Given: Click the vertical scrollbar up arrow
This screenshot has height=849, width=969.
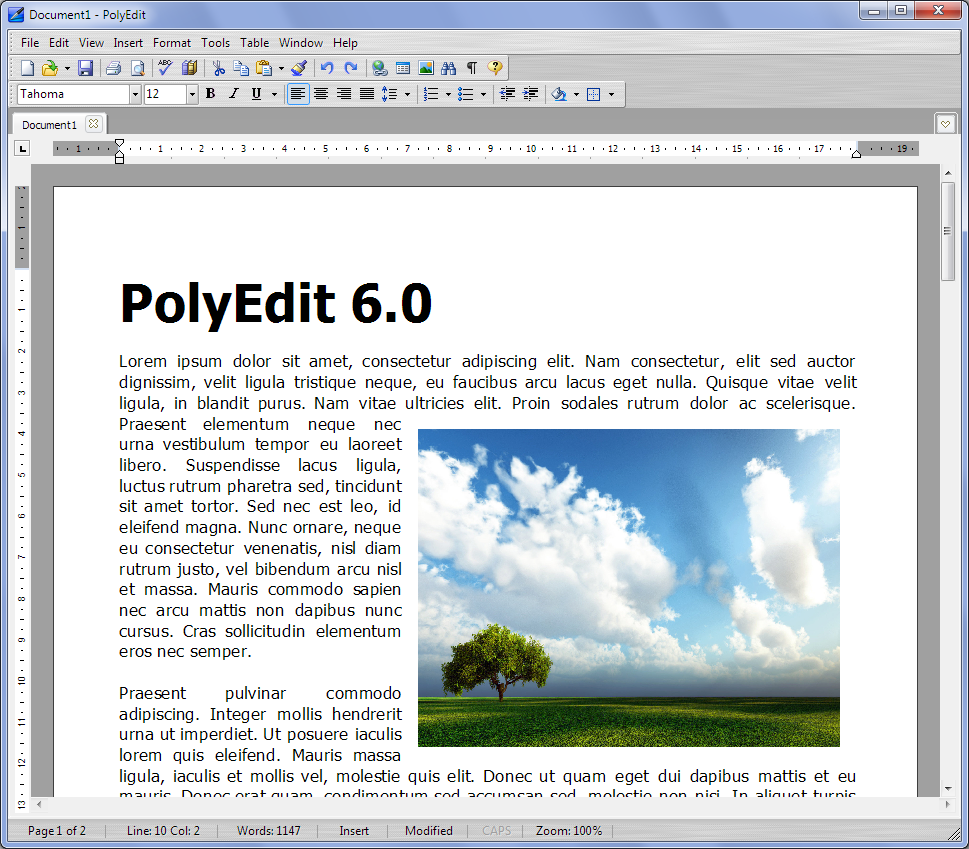Looking at the screenshot, I should pos(948,174).
